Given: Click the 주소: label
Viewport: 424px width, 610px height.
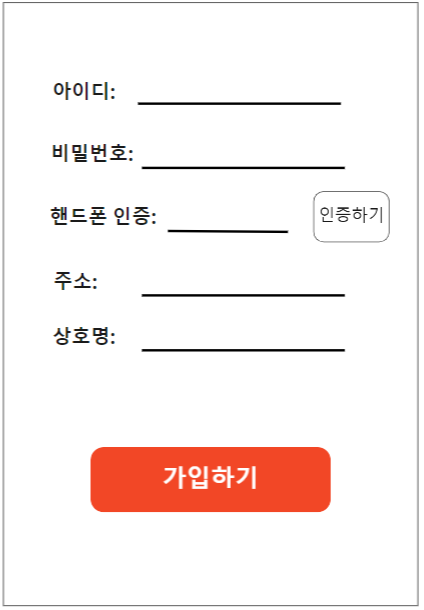Looking at the screenshot, I should 75,280.
